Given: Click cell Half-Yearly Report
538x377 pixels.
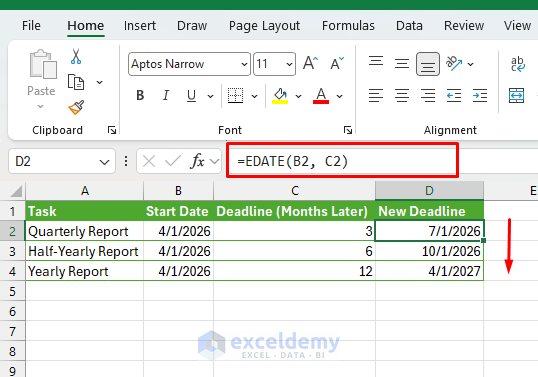Looking at the screenshot, I should tap(84, 251).
